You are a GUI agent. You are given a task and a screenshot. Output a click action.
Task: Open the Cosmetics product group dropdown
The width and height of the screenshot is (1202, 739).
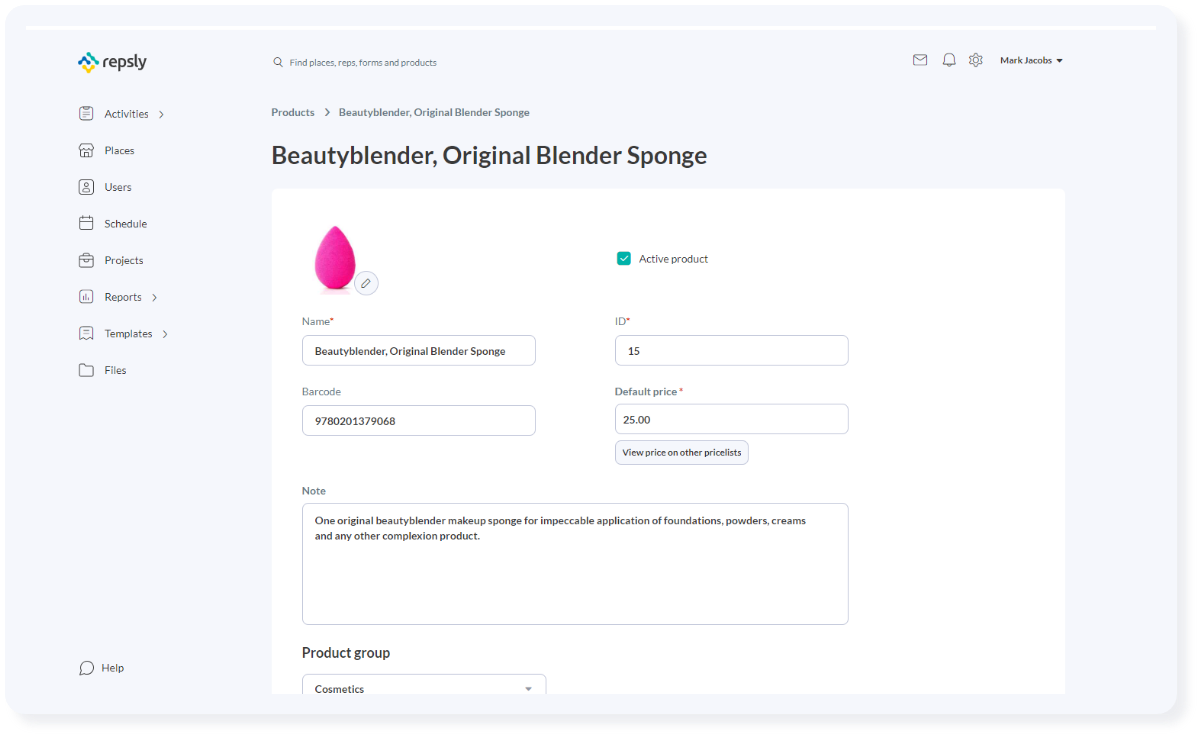[424, 688]
